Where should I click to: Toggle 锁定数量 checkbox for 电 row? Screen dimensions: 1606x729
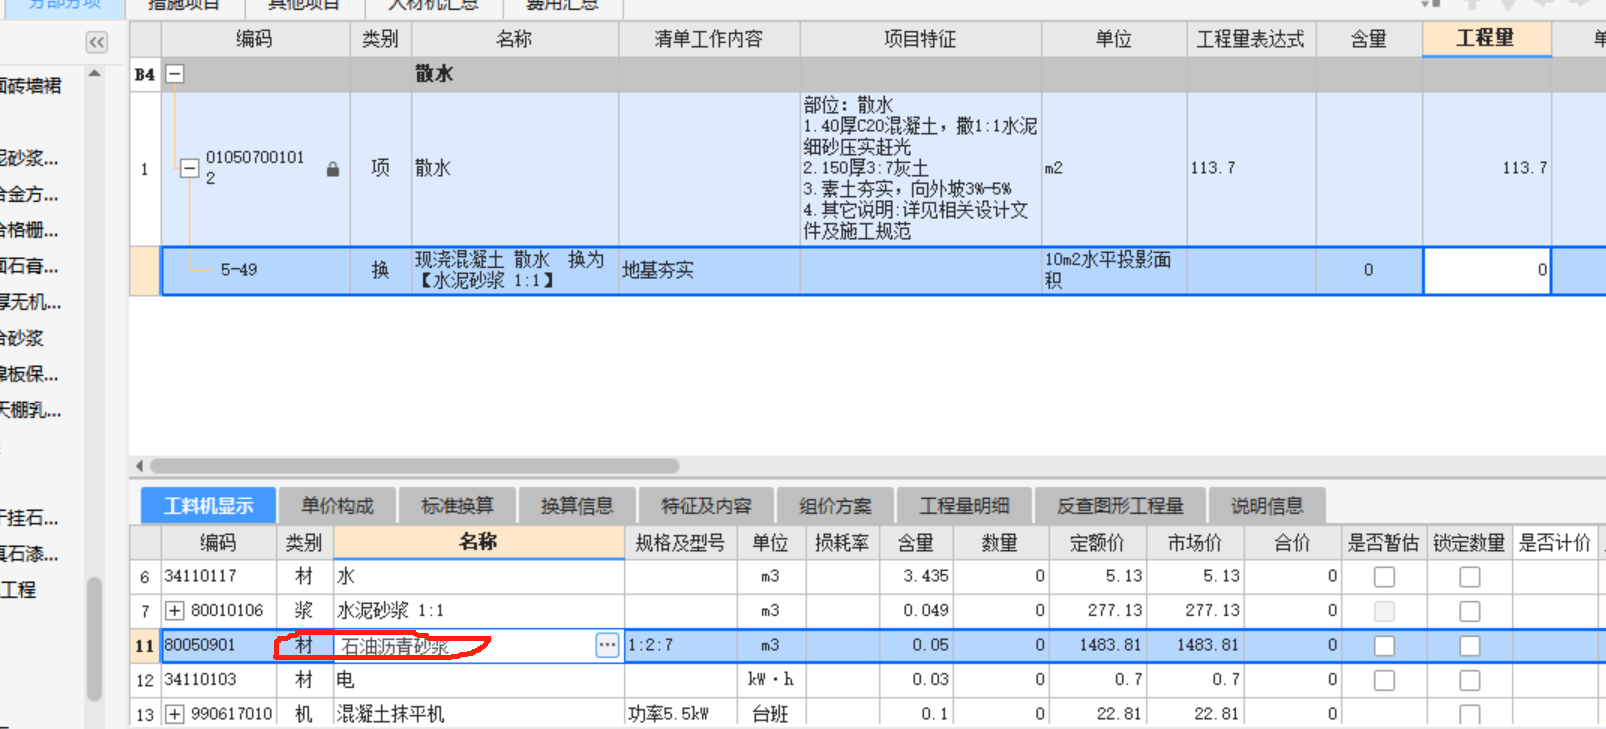point(1470,680)
